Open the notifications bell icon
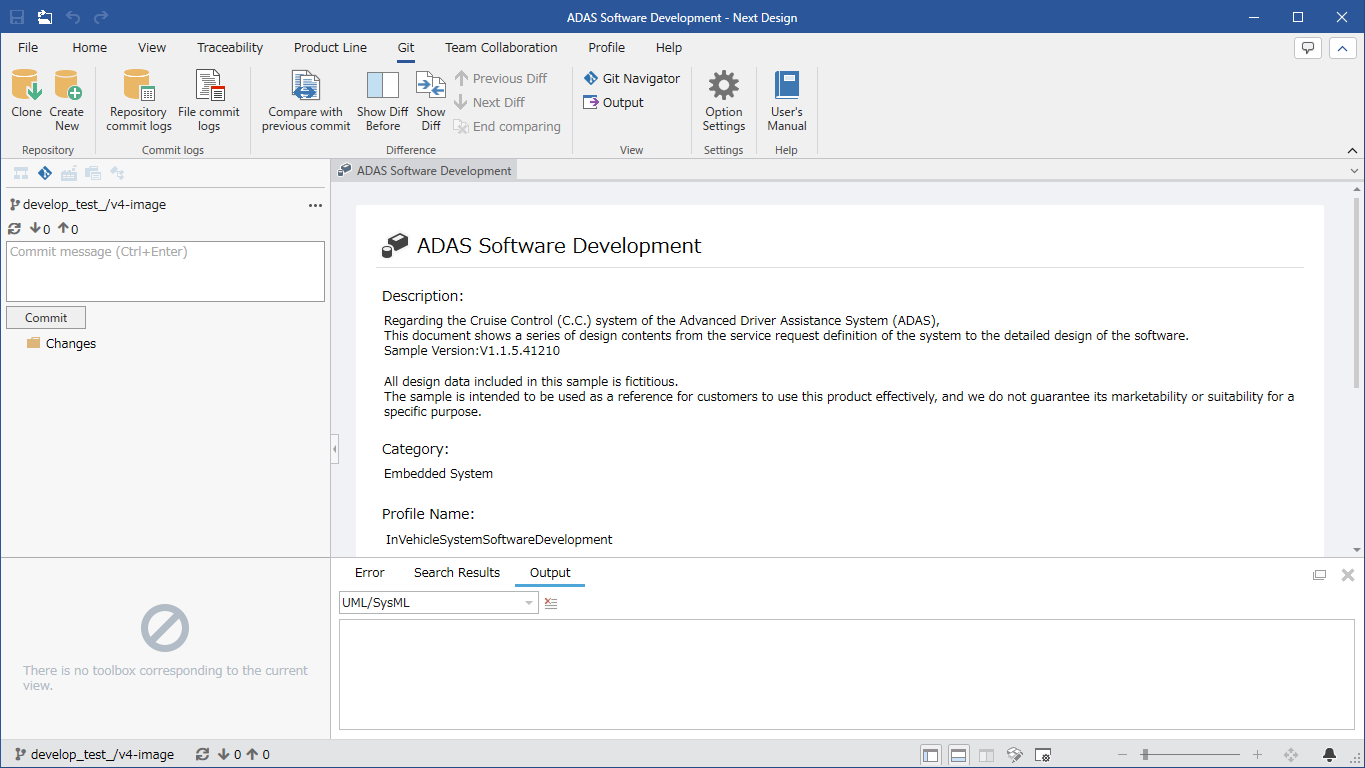1365x768 pixels. click(x=1329, y=755)
